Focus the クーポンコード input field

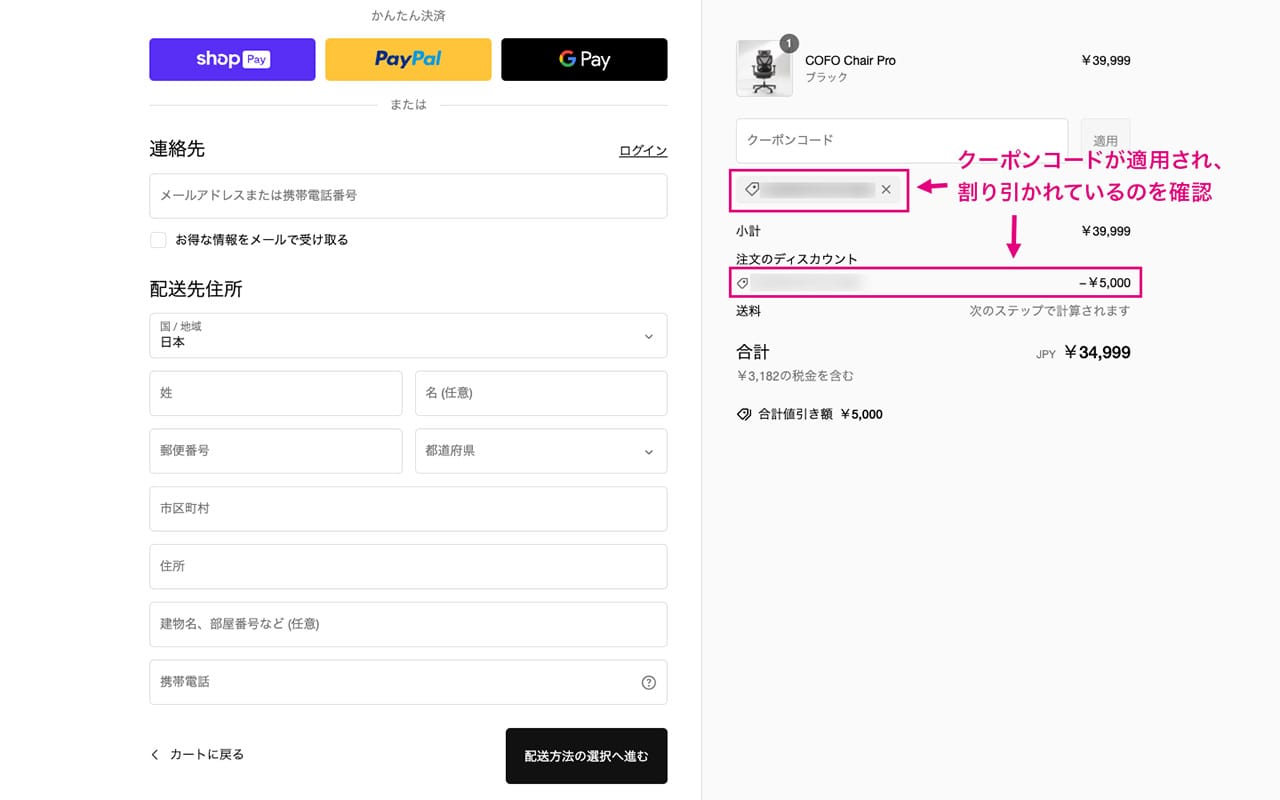[x=900, y=139]
